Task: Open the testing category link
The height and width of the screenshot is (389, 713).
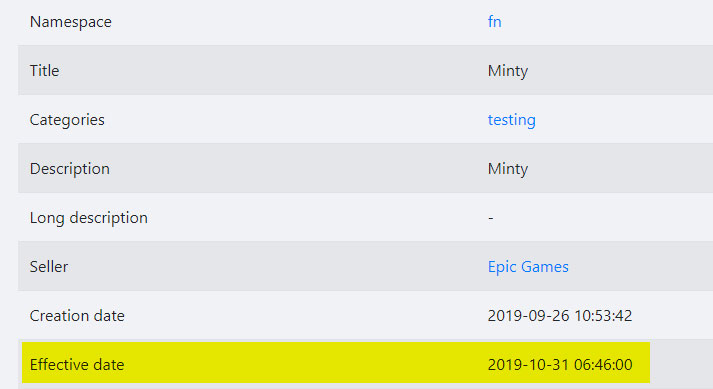Action: click(512, 120)
